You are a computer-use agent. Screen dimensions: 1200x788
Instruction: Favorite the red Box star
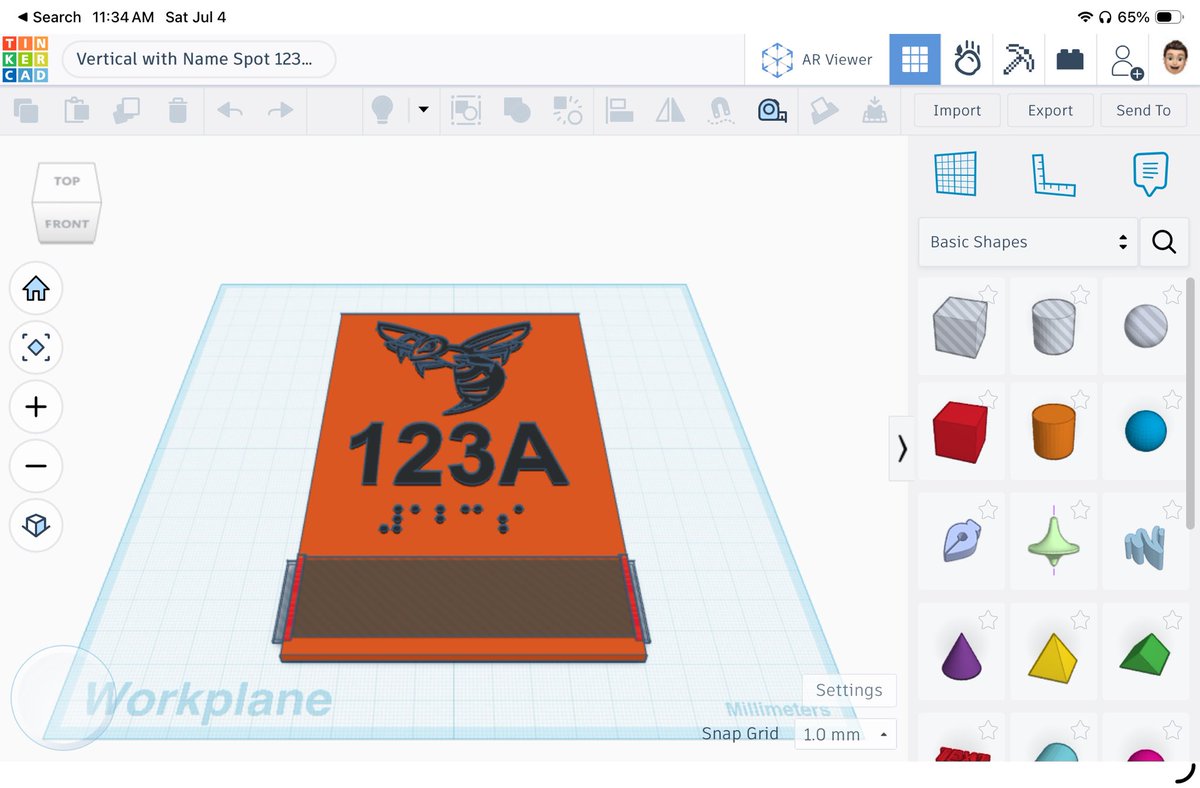click(x=988, y=399)
